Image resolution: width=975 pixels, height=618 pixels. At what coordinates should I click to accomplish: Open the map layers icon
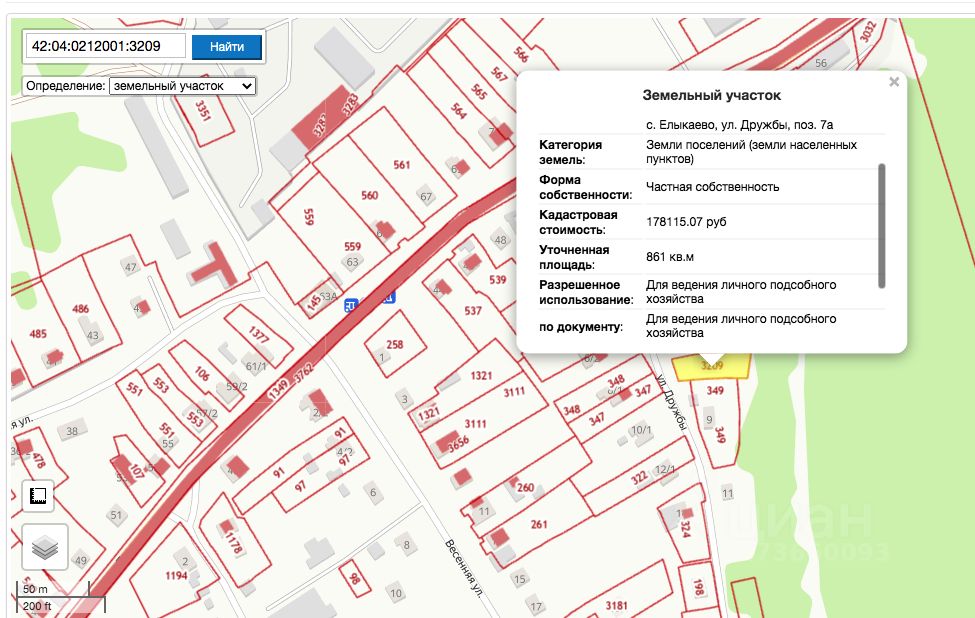click(45, 547)
